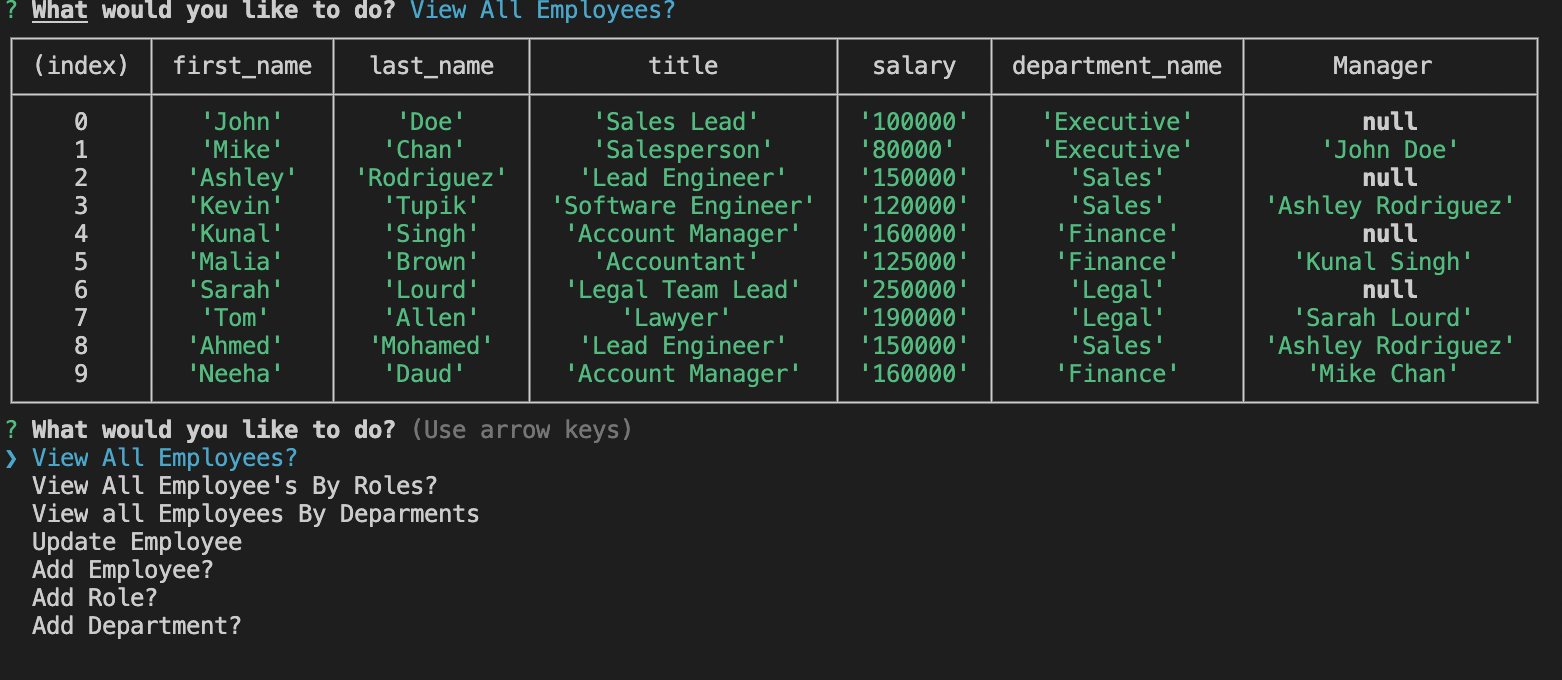Click the 'Software Engineer' title cell
The image size is (1562, 680).
(x=683, y=206)
